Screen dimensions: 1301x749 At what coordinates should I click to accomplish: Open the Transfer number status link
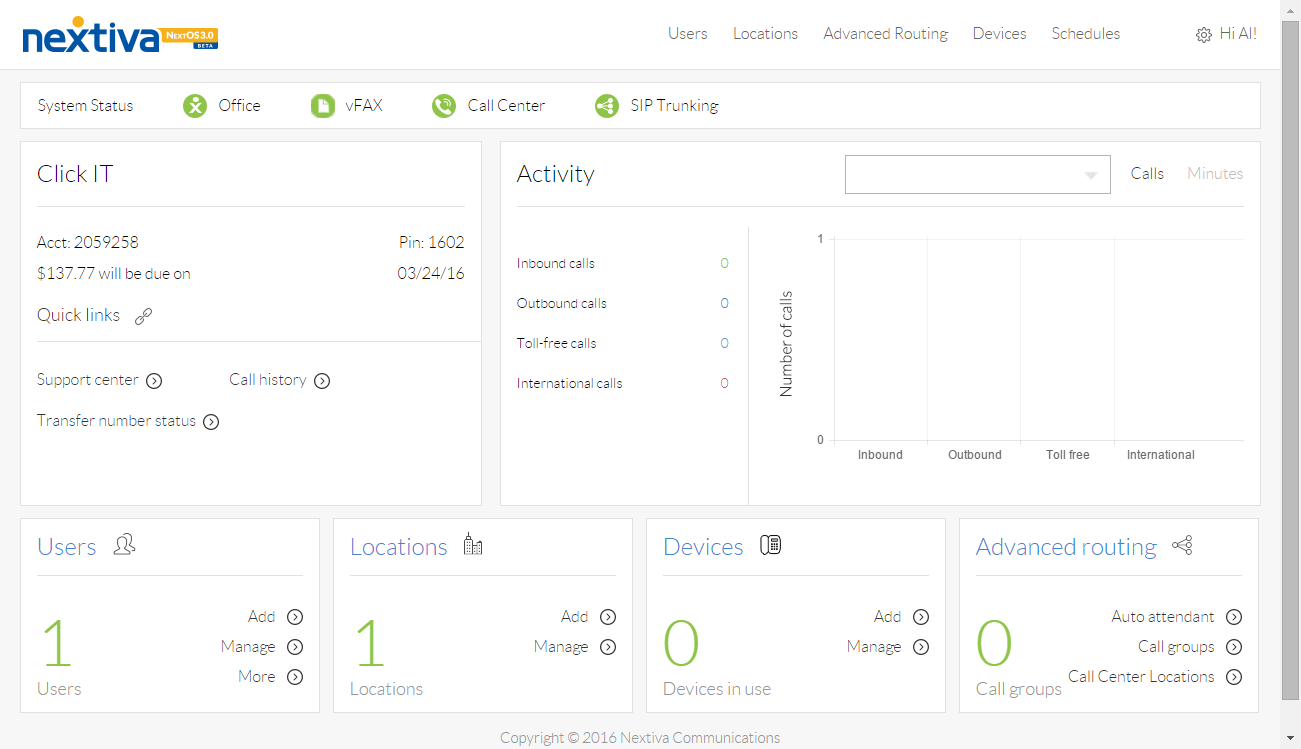click(x=116, y=421)
